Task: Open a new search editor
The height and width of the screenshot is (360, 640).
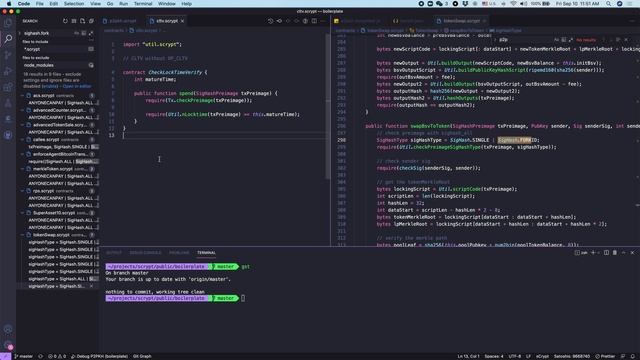Action: point(82,21)
